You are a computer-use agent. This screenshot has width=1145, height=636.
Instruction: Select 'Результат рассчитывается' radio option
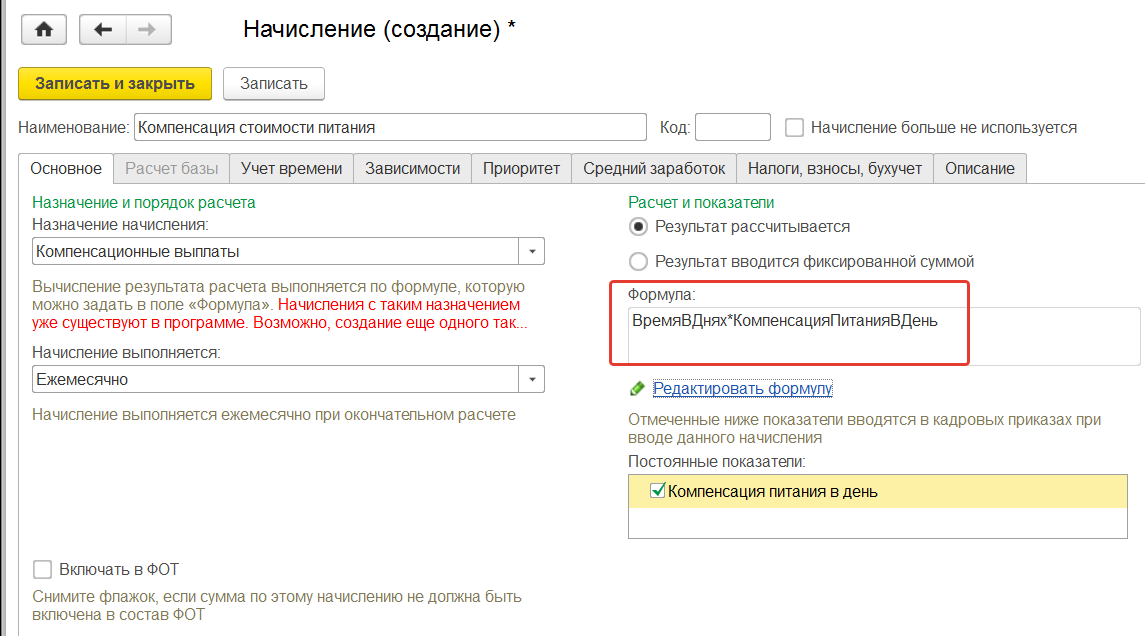click(638, 227)
